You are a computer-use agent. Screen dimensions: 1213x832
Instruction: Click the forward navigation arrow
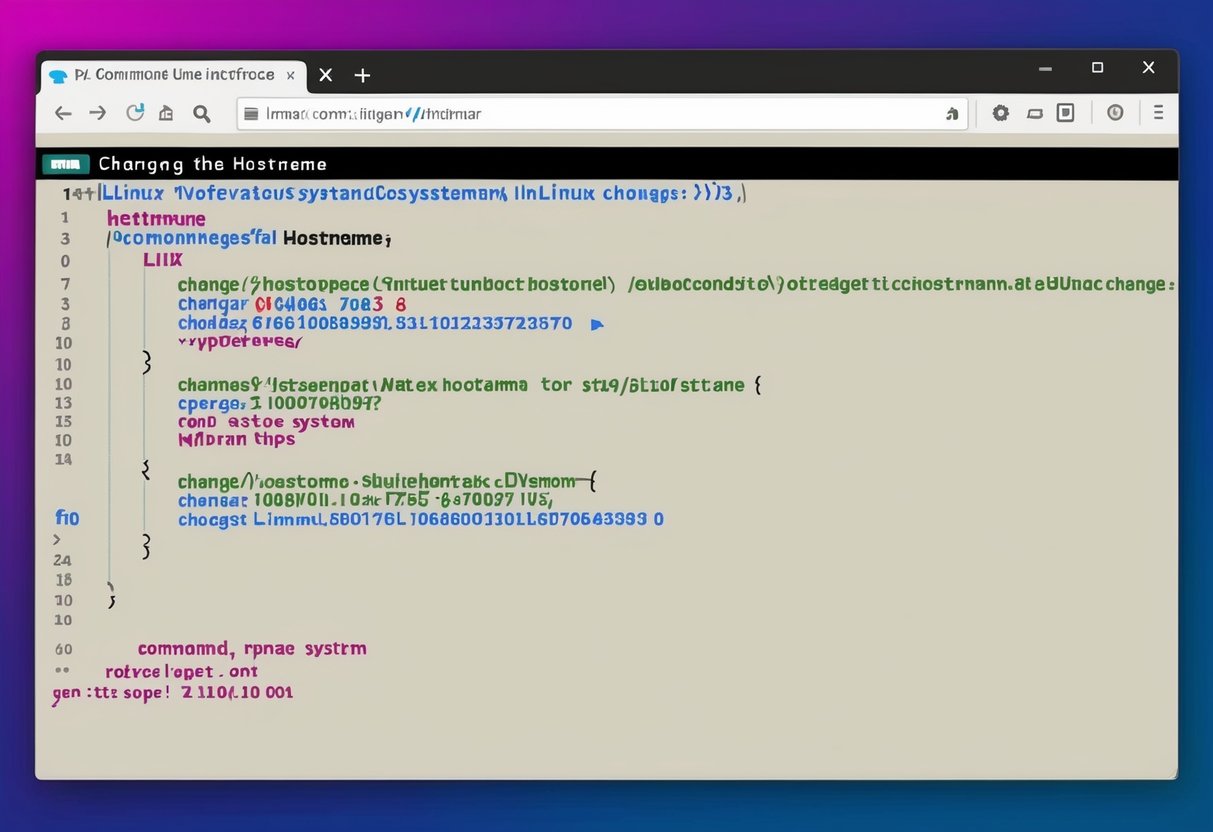[97, 113]
